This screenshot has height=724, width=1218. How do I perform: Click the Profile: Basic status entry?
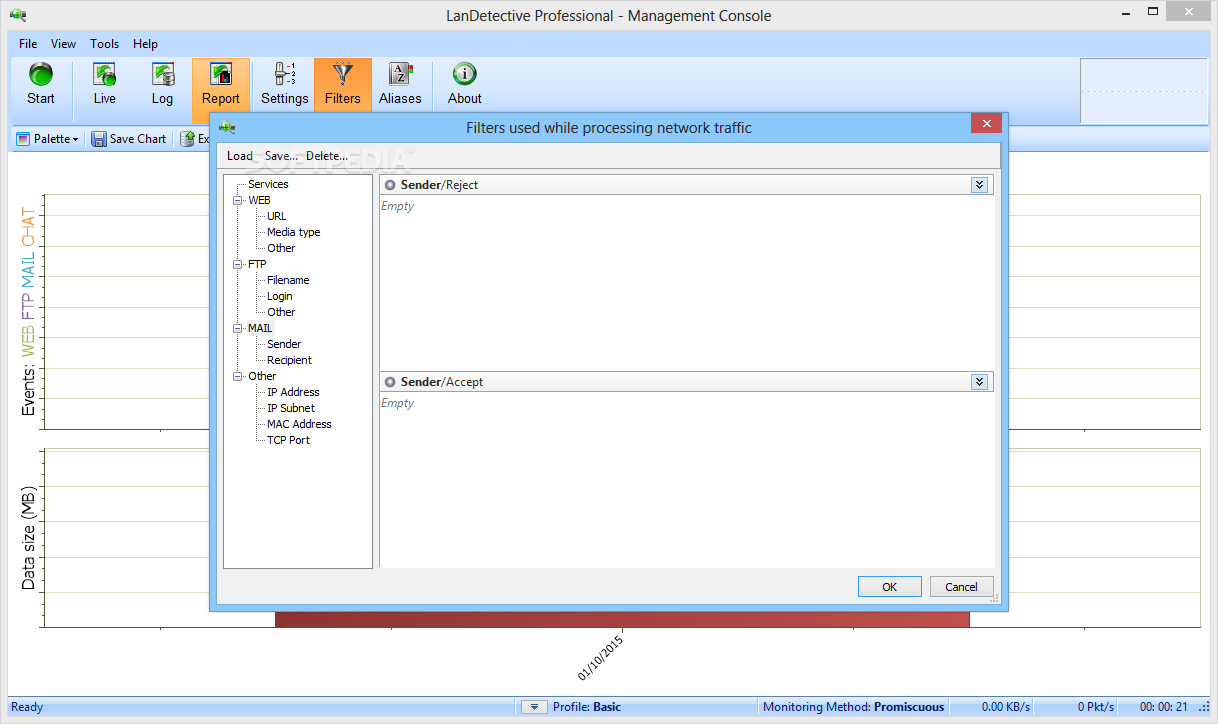pos(586,707)
